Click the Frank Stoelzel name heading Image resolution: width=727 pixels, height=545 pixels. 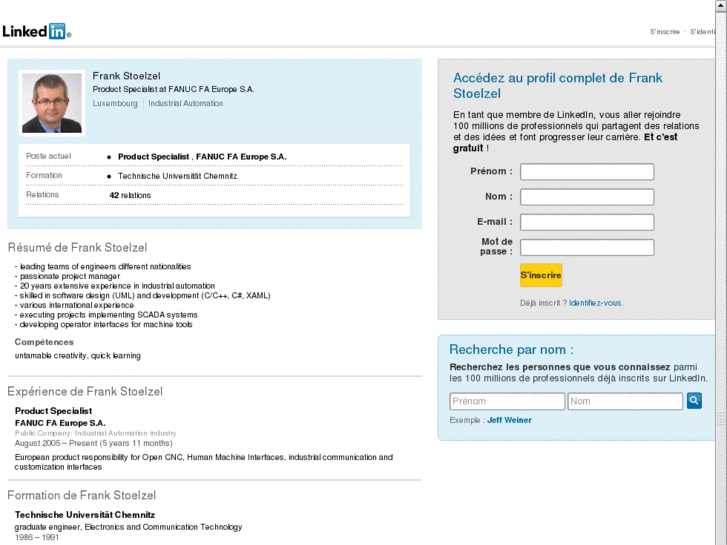pyautogui.click(x=126, y=76)
